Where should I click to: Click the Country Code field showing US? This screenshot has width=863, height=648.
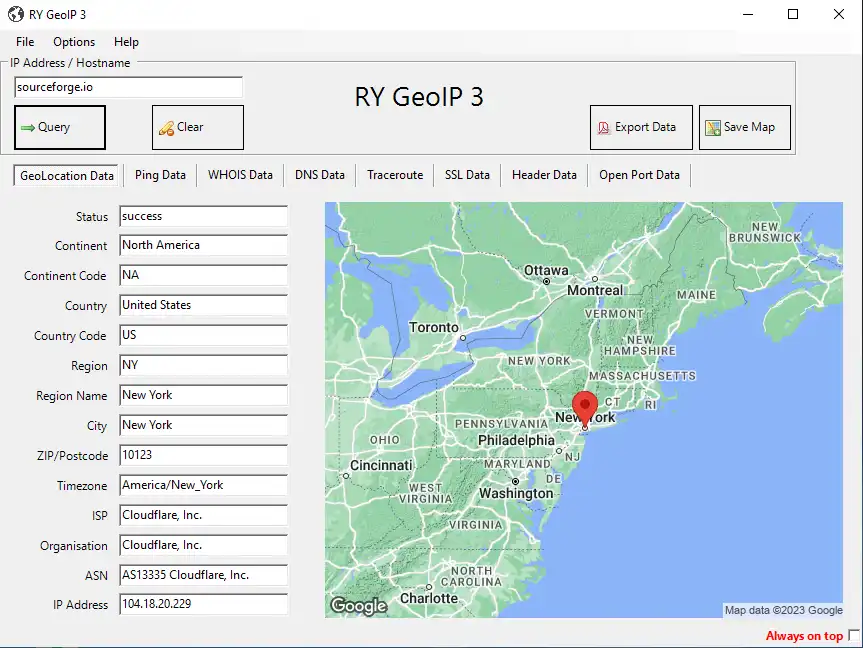pyautogui.click(x=203, y=335)
